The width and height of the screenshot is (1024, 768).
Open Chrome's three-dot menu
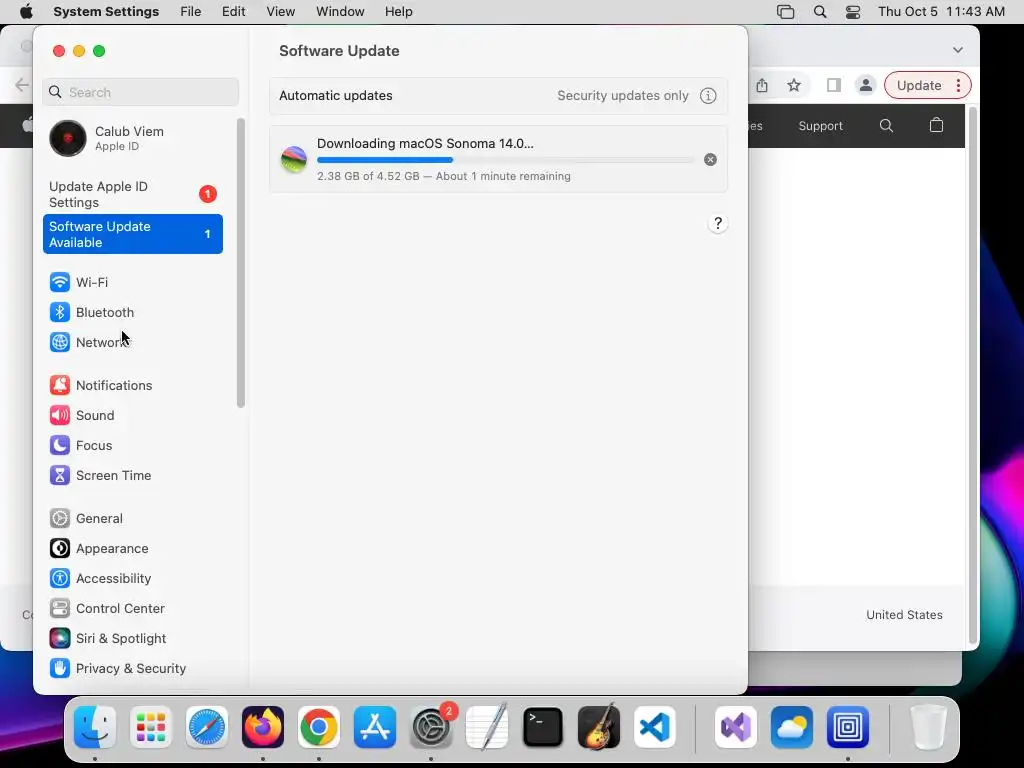point(959,86)
